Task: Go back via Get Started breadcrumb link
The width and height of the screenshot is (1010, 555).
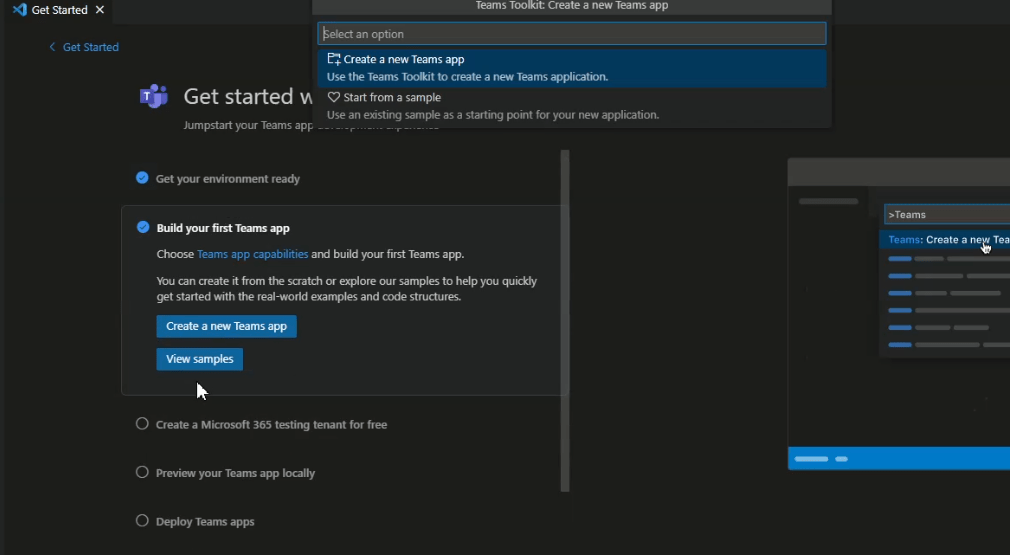Action: click(x=90, y=47)
